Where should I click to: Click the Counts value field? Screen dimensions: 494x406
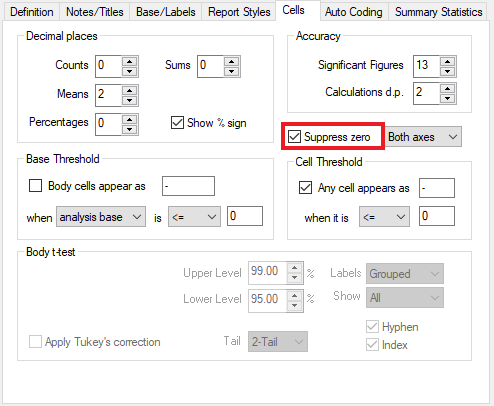pyautogui.click(x=109, y=67)
